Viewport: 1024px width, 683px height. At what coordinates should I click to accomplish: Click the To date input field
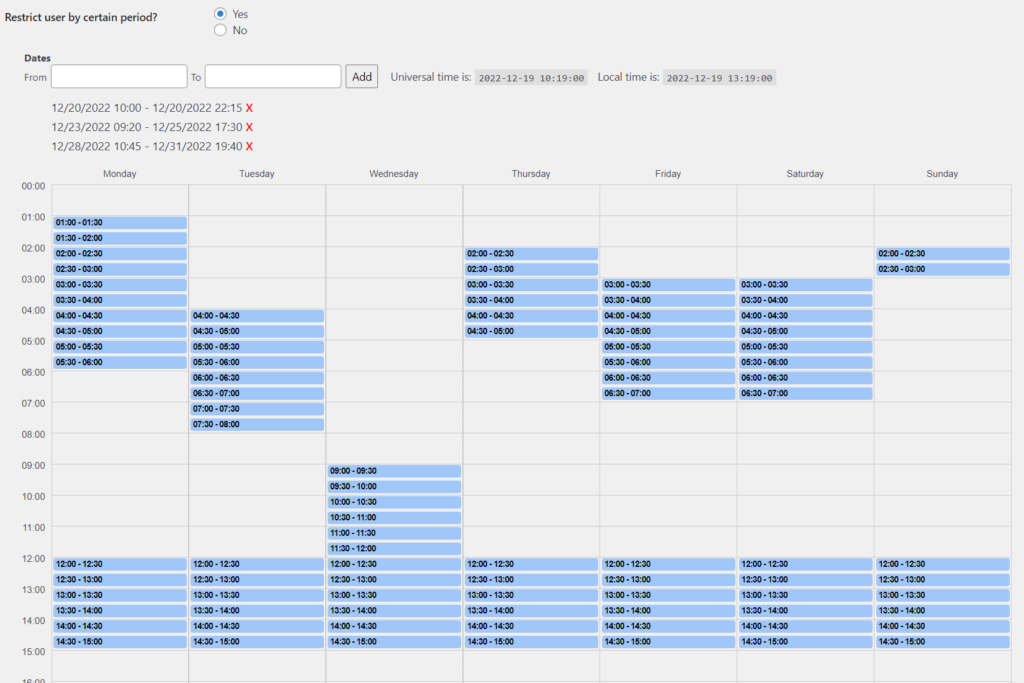pyautogui.click(x=273, y=76)
